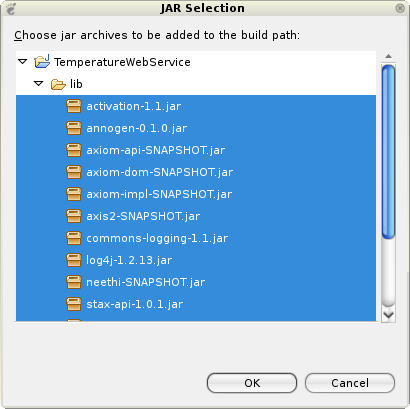Click the jar icon beside annogen-0.1.0.jar
The height and width of the screenshot is (409, 410).
[x=74, y=128]
